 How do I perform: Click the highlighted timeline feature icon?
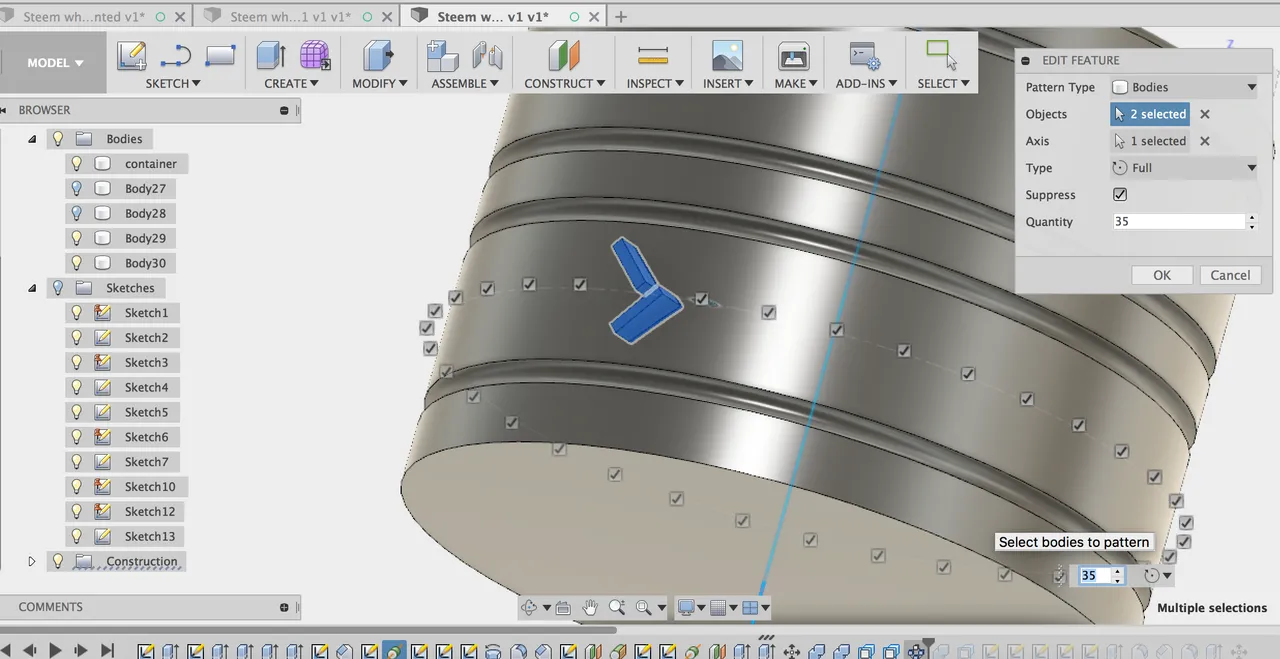[394, 651]
